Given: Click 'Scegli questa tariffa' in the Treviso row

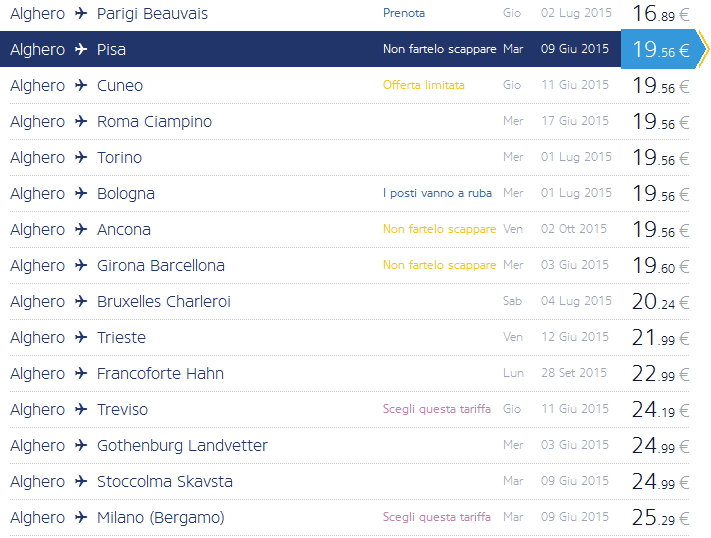Looking at the screenshot, I should pyautogui.click(x=437, y=409).
